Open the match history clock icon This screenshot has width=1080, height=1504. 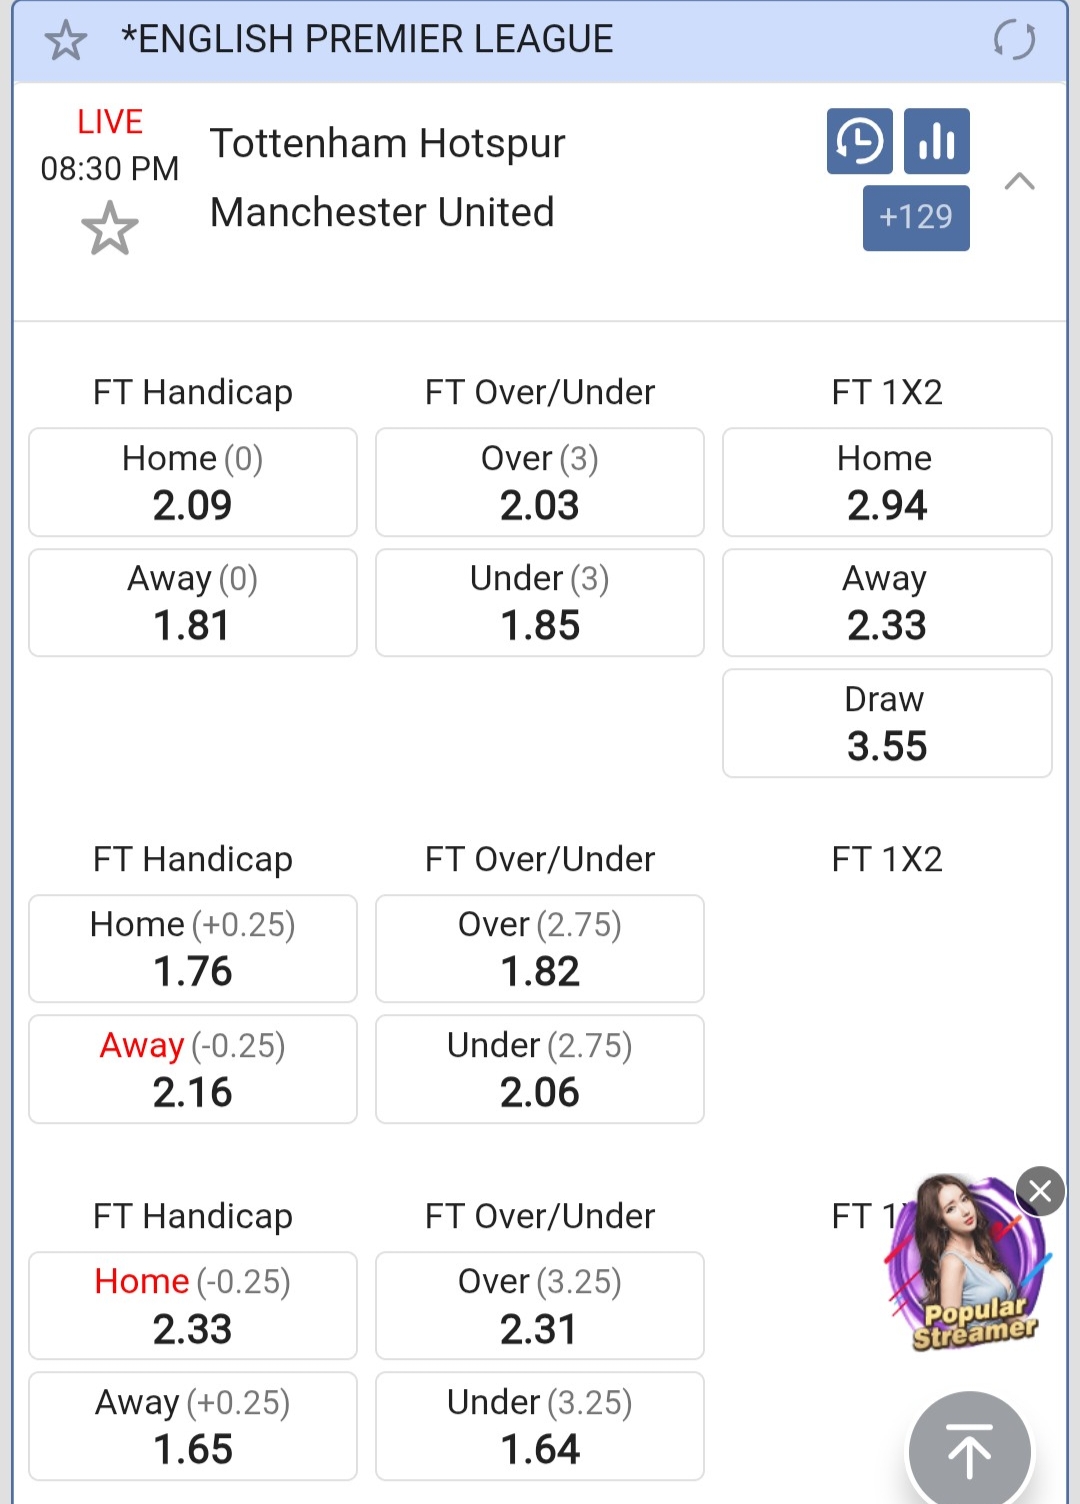859,141
